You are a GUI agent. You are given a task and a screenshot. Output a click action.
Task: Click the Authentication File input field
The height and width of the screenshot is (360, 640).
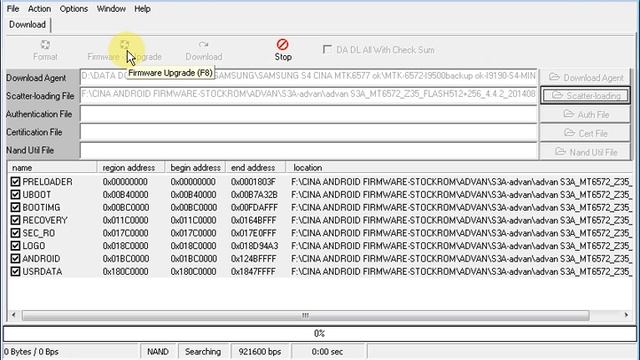[309, 114]
